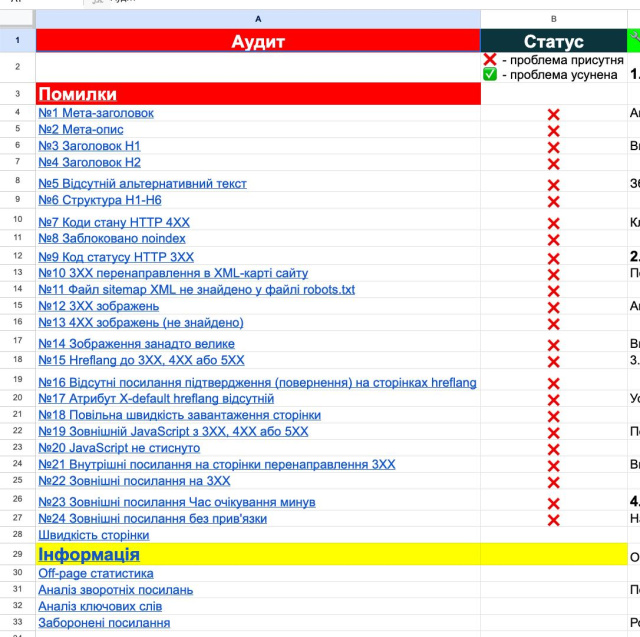The image size is (640, 637).
Task: Open №18 Повільна швидкість завантаження link
Action: [x=180, y=415]
